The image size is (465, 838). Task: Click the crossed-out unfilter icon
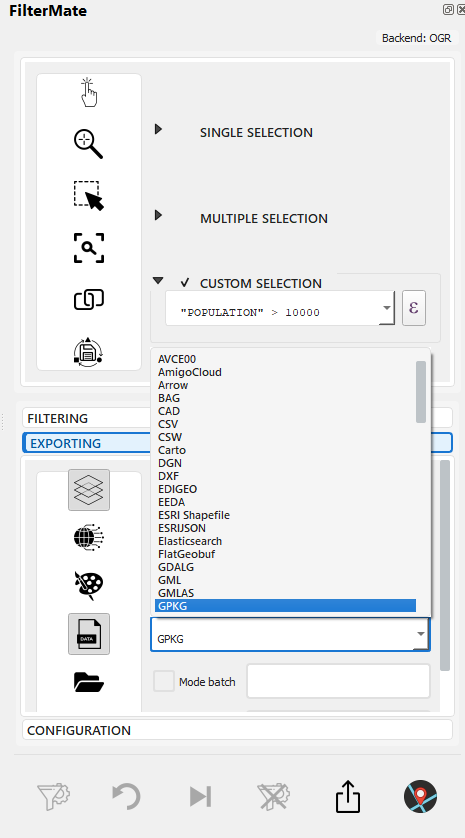[x=273, y=797]
